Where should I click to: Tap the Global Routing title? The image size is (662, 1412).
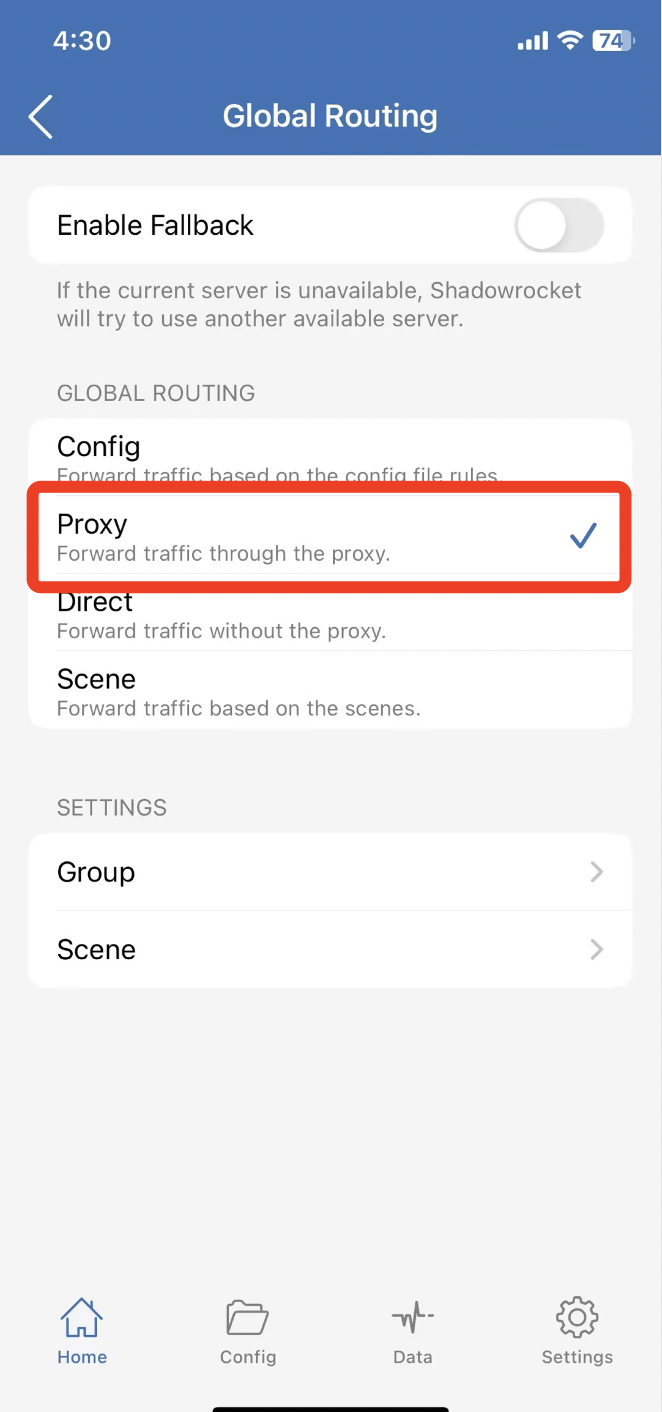[x=330, y=116]
